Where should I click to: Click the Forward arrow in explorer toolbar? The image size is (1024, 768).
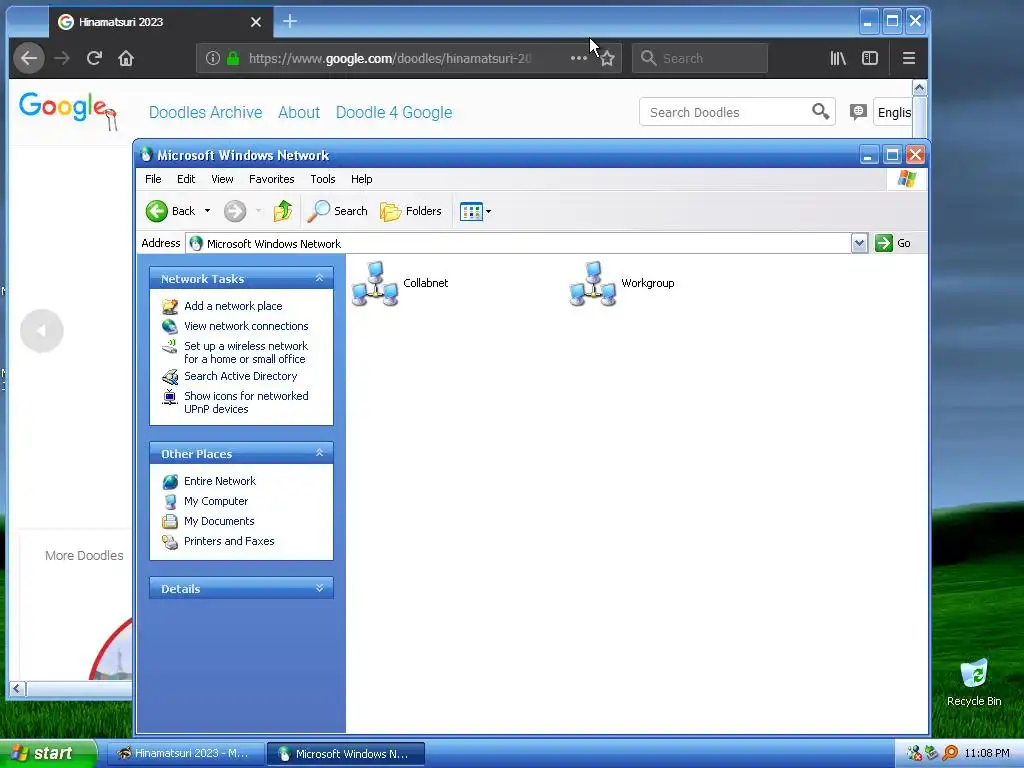click(x=235, y=211)
